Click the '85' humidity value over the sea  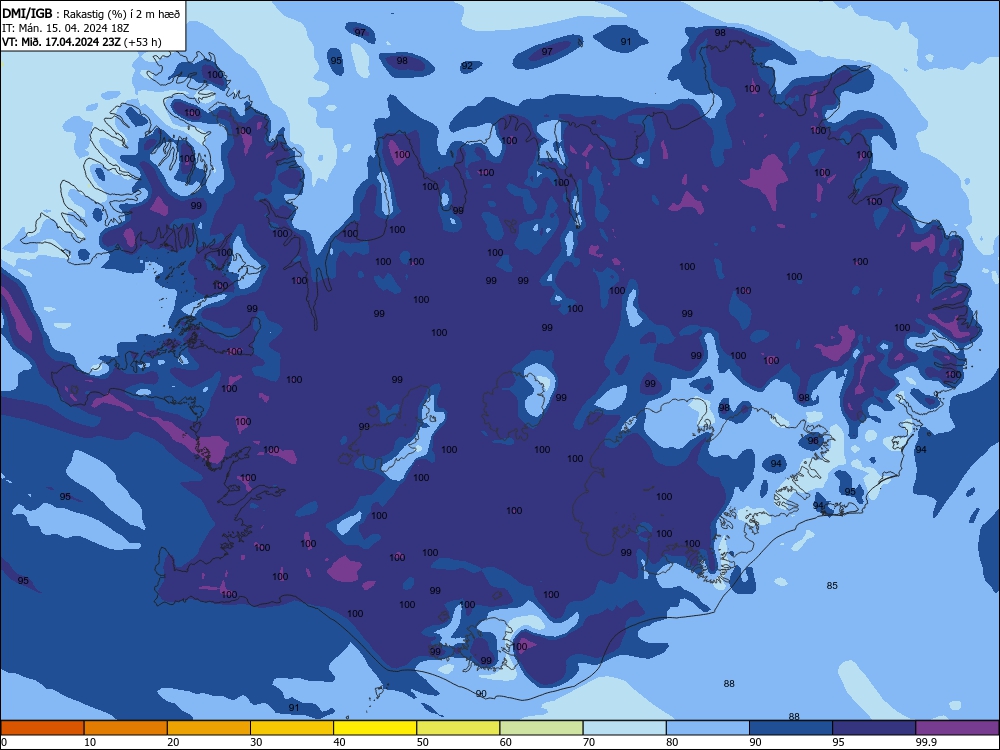point(832,585)
